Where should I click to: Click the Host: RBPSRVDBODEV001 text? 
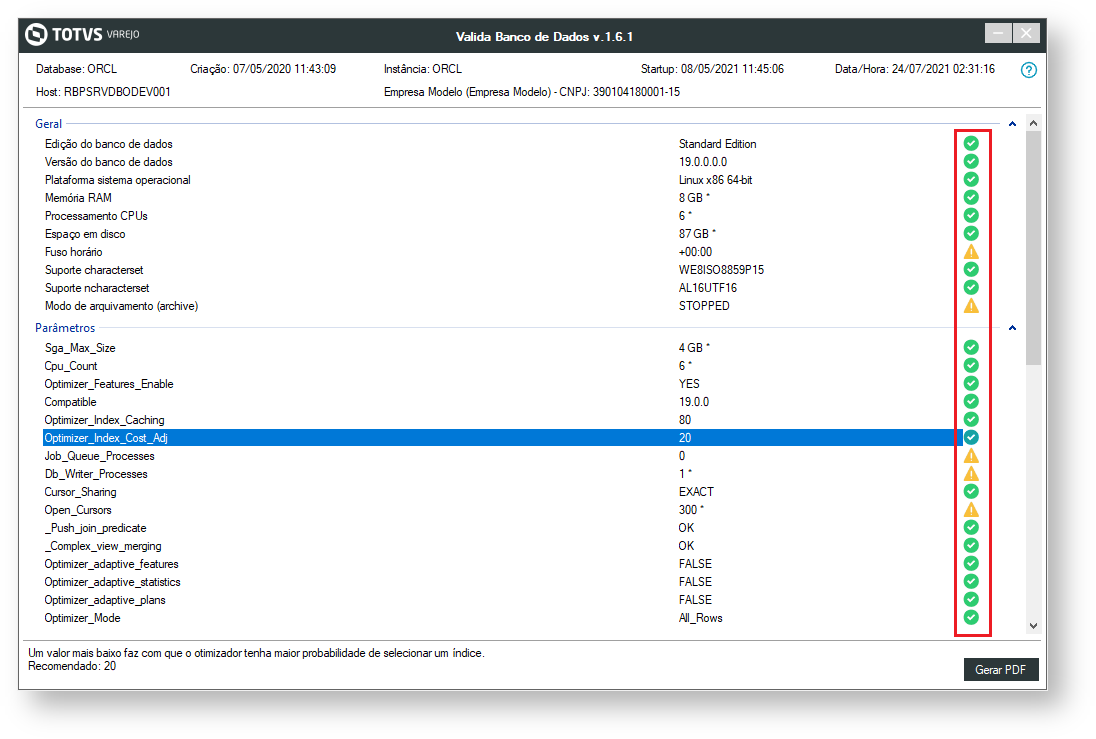click(x=103, y=92)
